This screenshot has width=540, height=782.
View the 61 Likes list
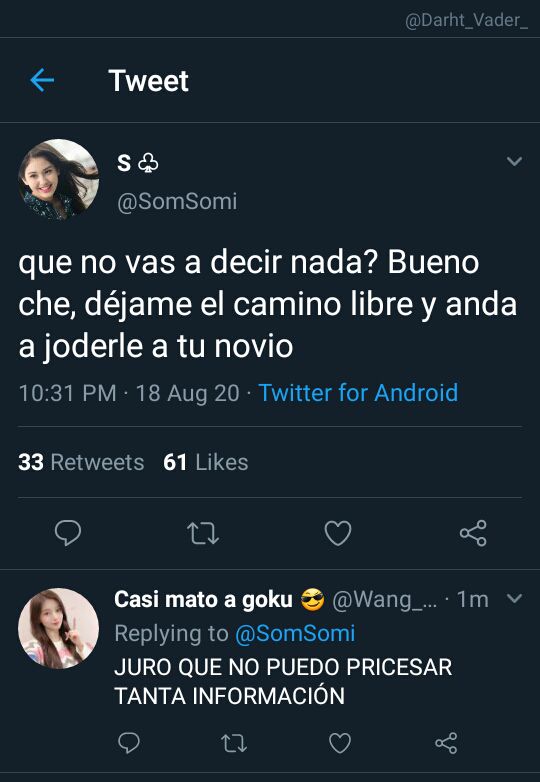point(205,462)
